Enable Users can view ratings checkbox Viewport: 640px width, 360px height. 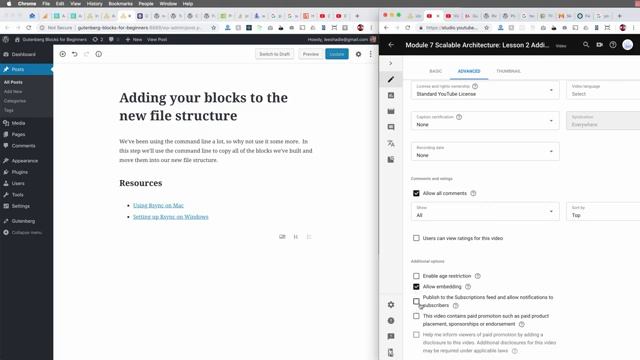(416, 238)
